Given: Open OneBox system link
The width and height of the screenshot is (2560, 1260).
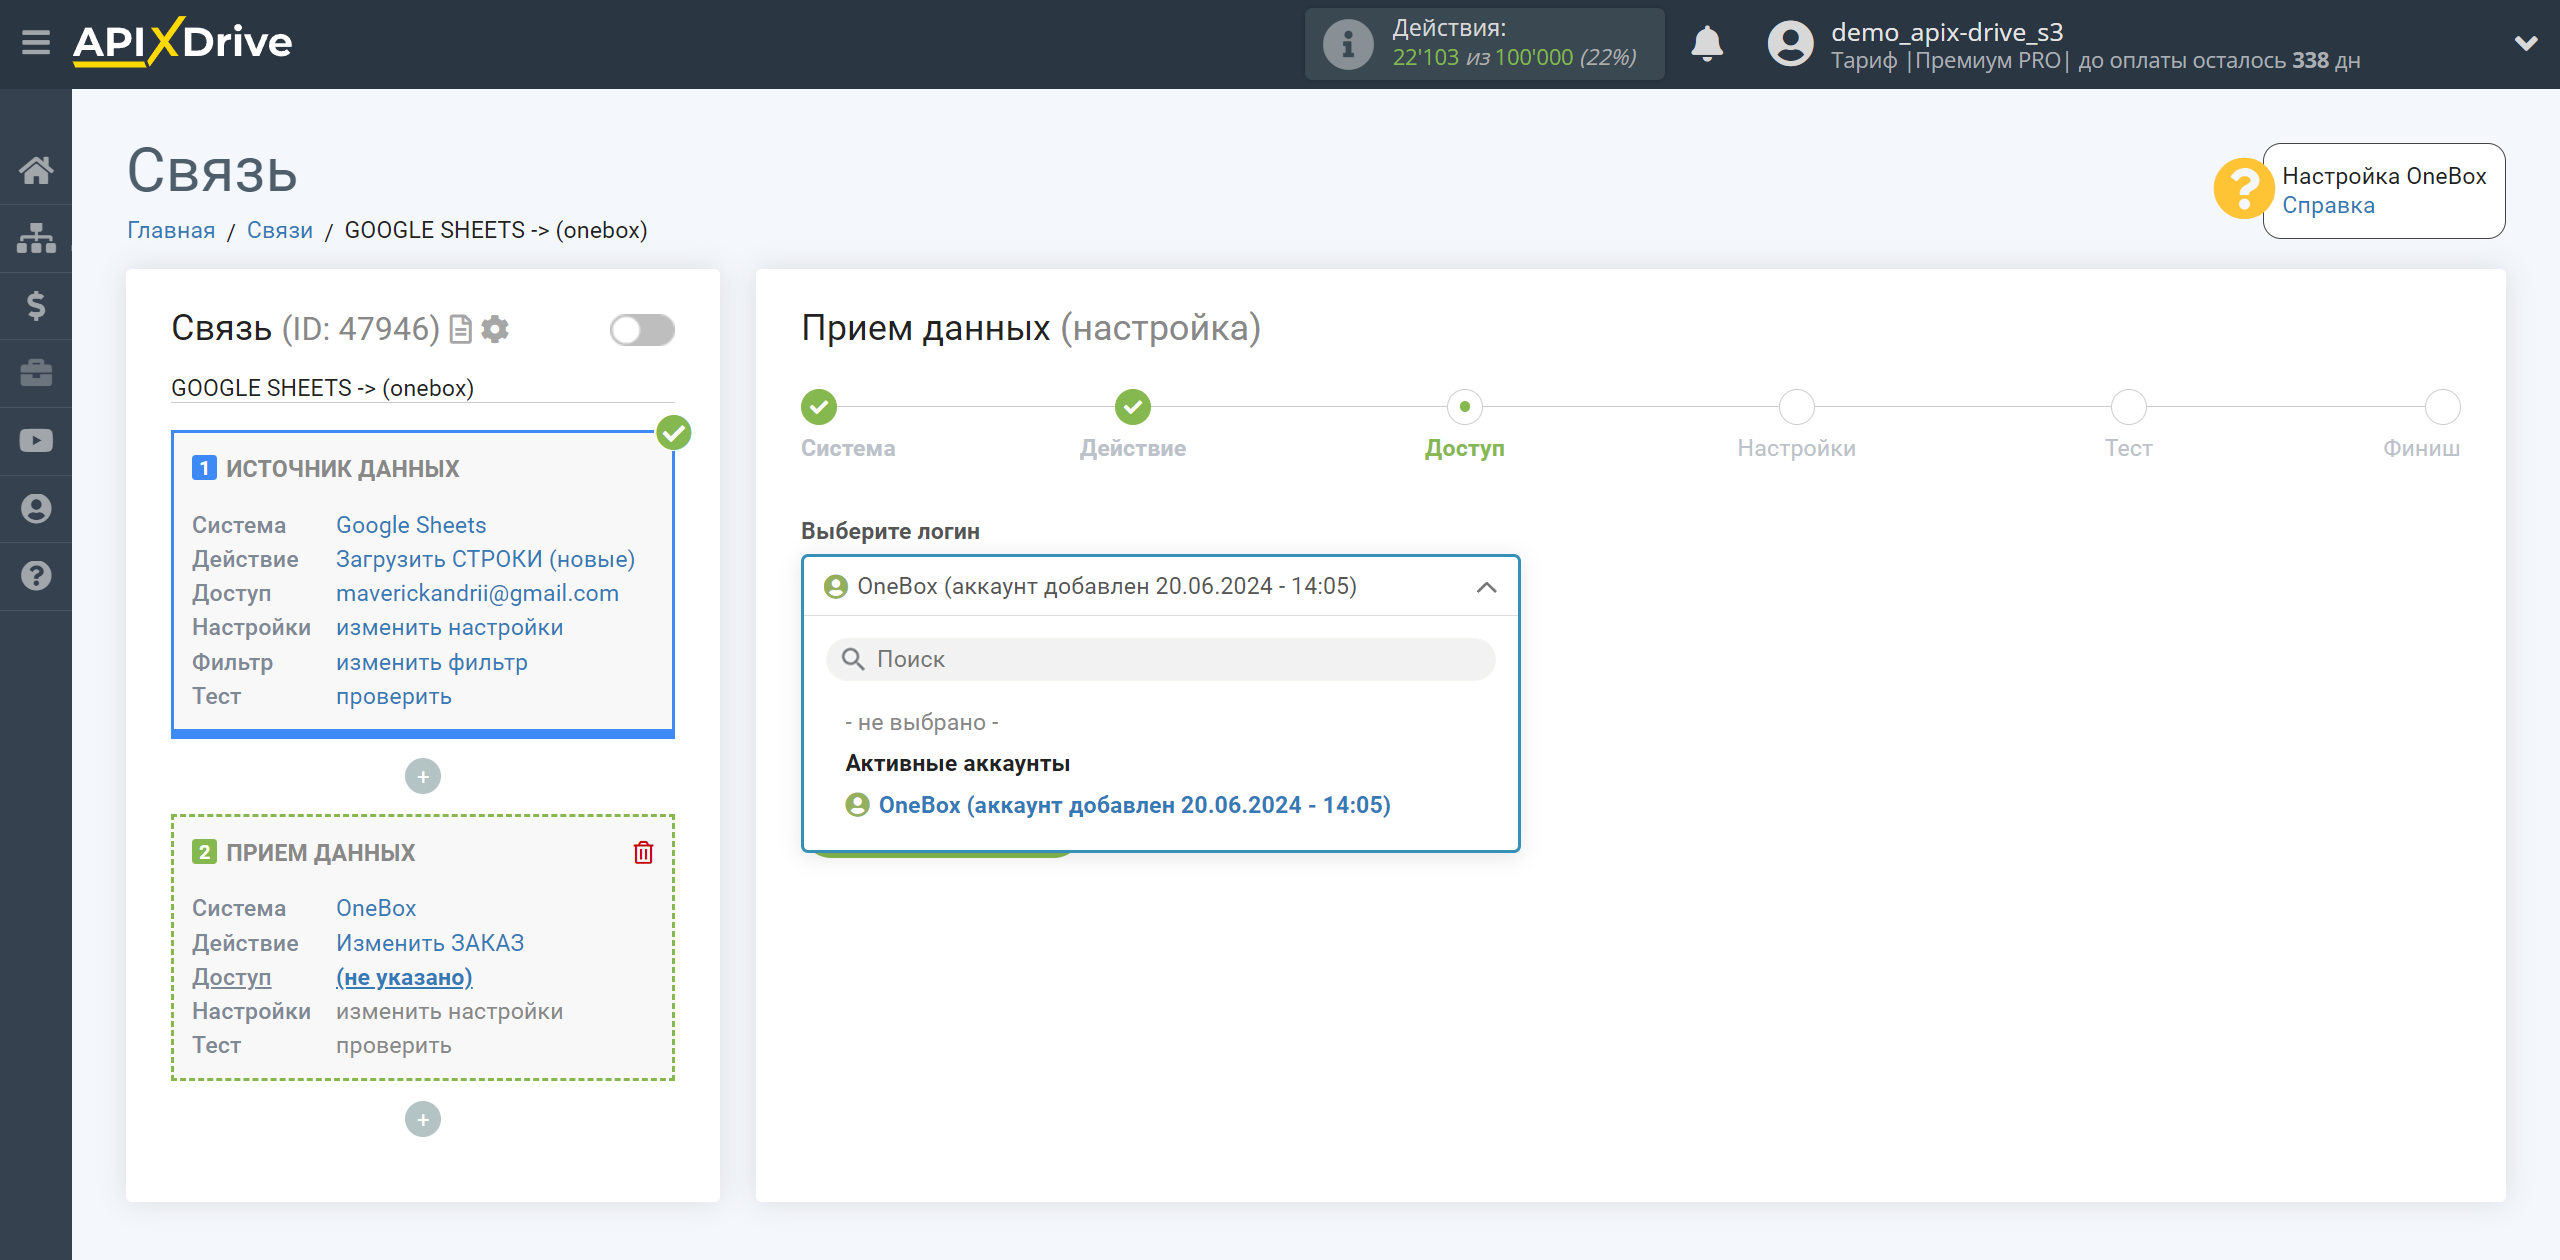Looking at the screenshot, I should pos(376,909).
